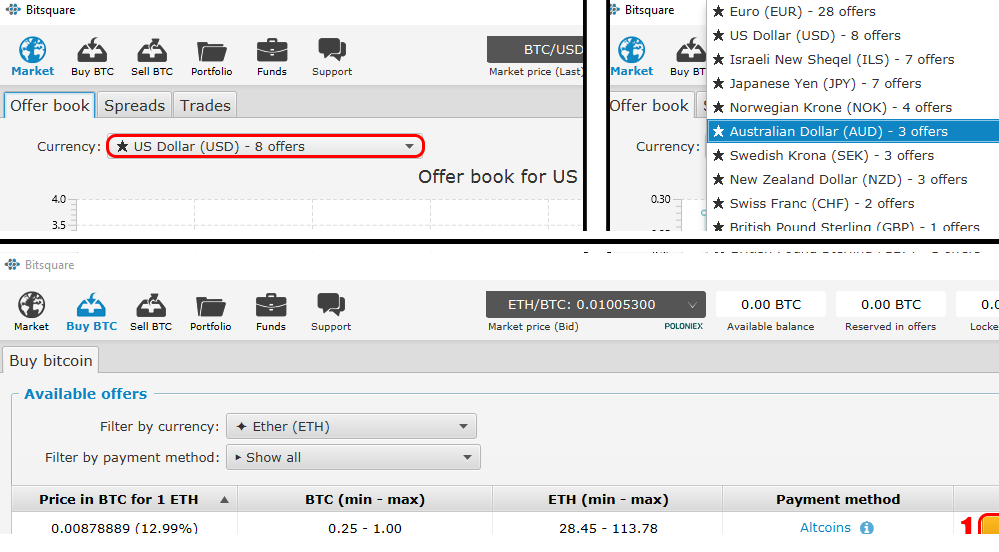Choose US Dollar (USD) - 8 offers in list
This screenshot has height=552, width=999.
tap(853, 36)
